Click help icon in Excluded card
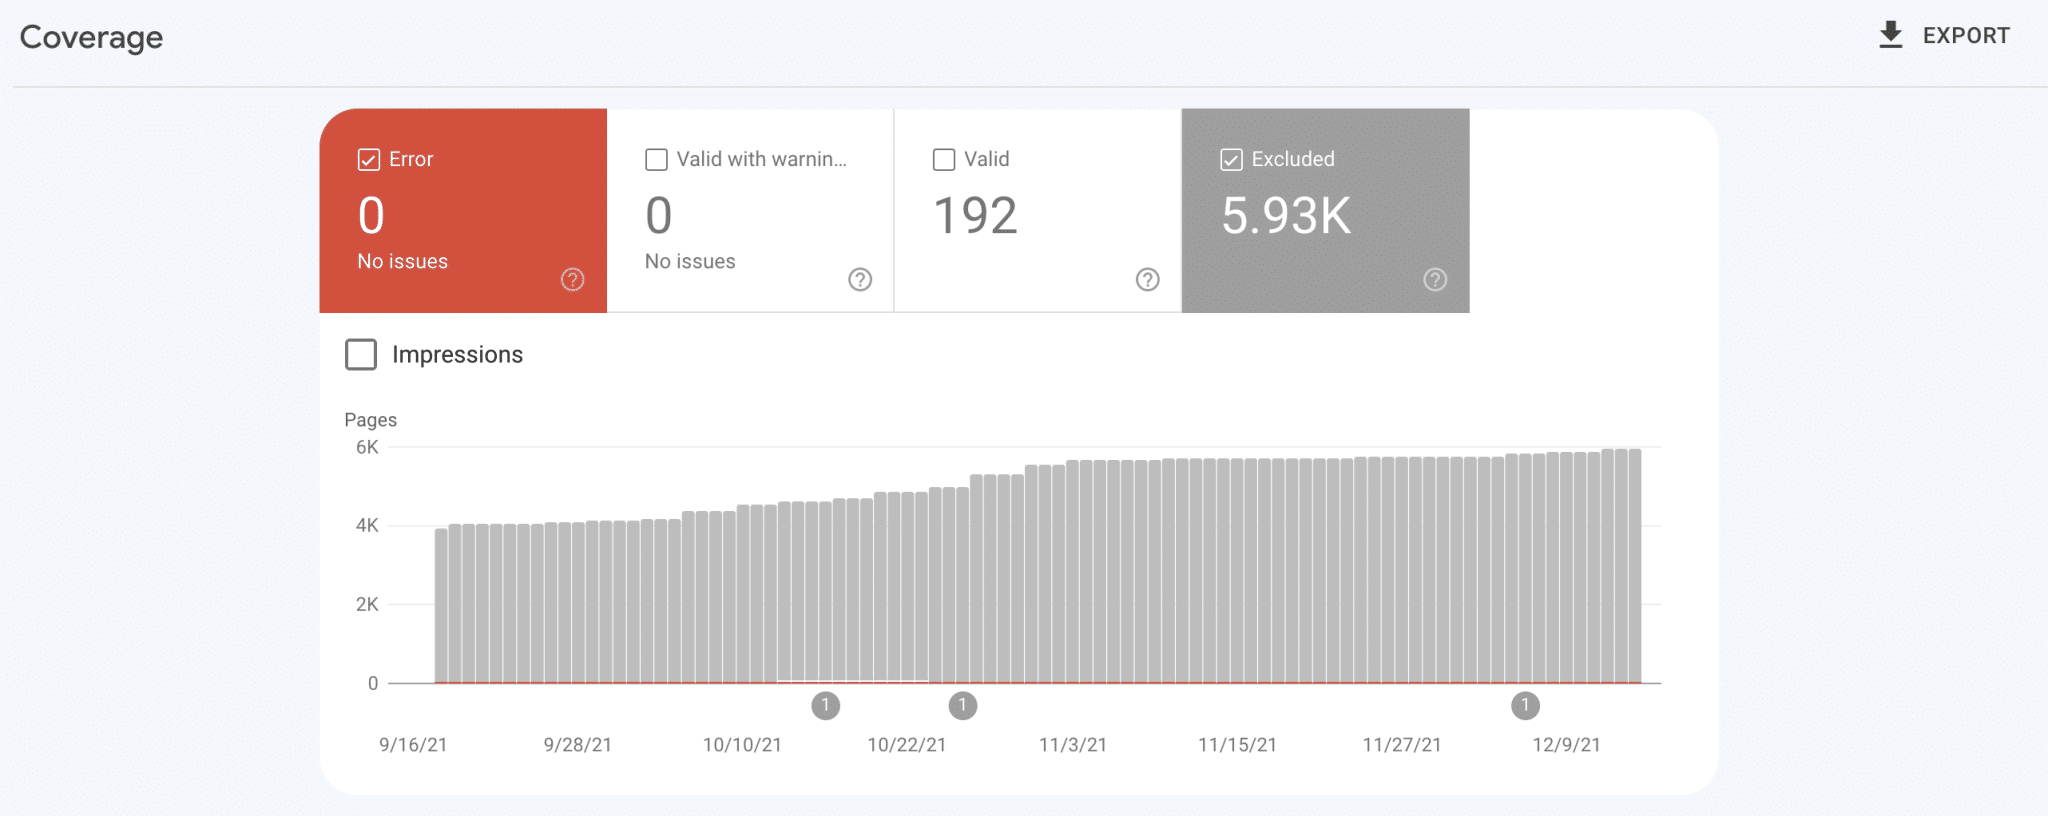 [1435, 280]
